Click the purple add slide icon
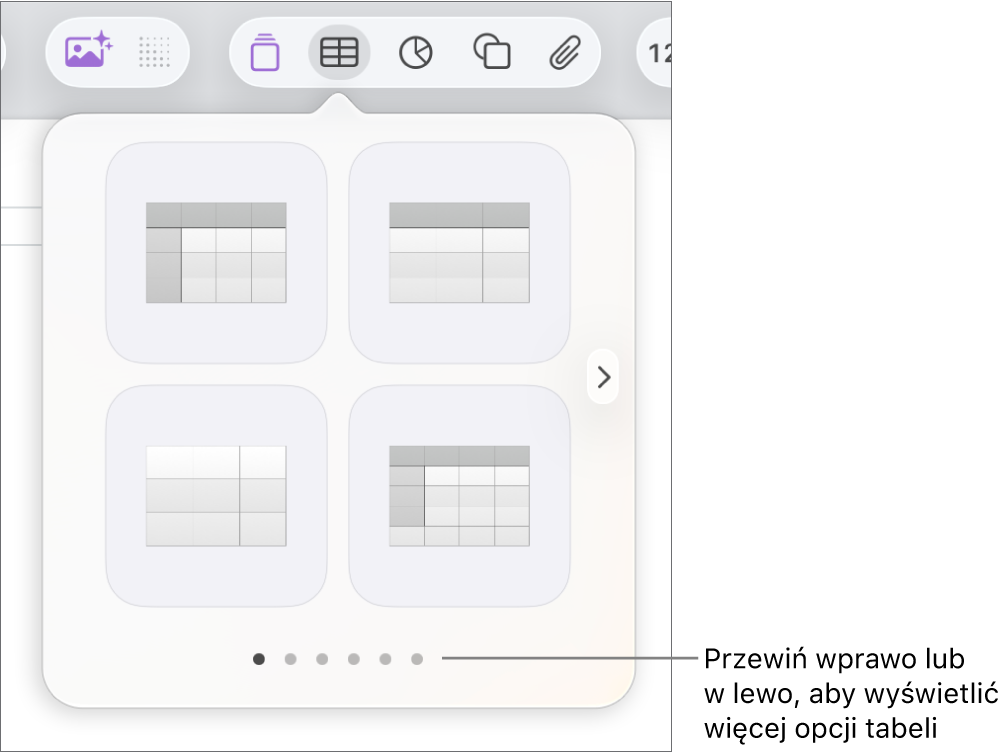1007x753 pixels. [265, 52]
